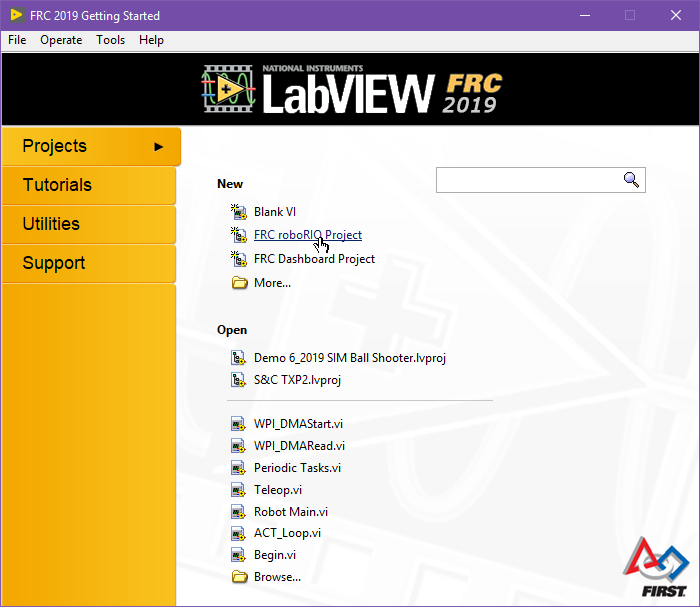Click the S&C TXP2.lvproj file icon
This screenshot has width=700, height=607.
pyautogui.click(x=238, y=380)
